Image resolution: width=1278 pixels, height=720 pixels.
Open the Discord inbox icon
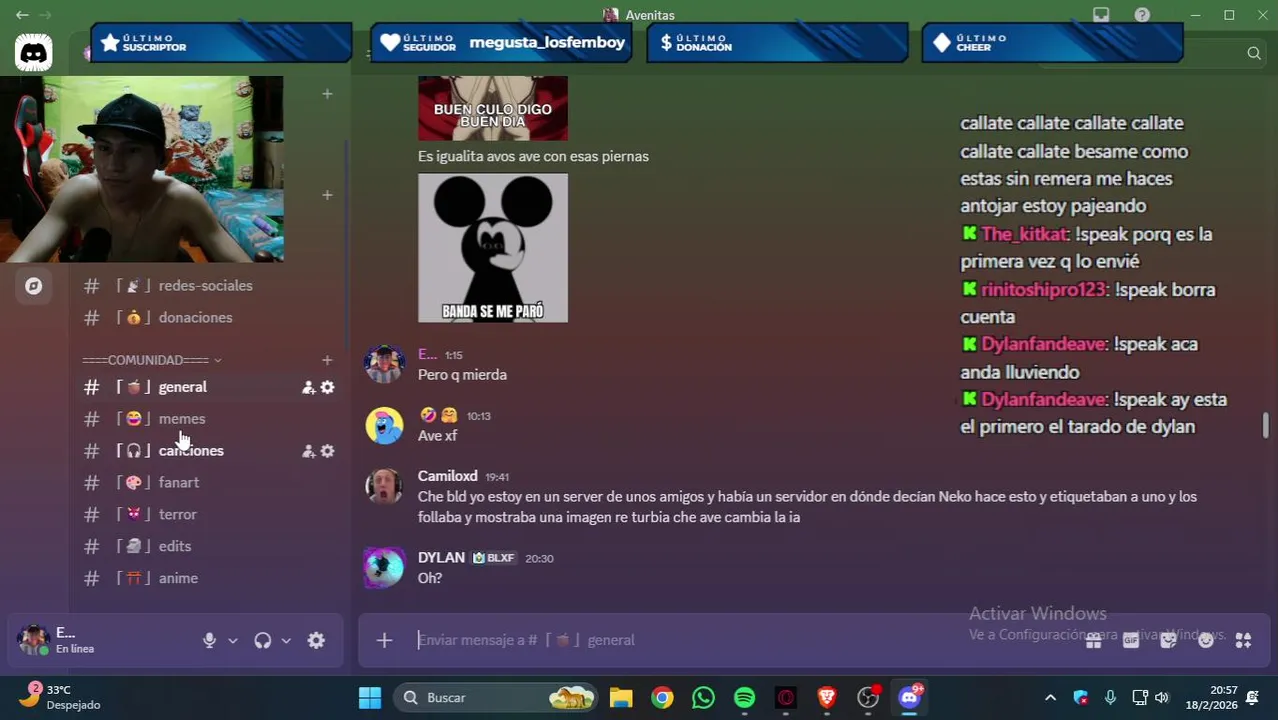[1101, 15]
